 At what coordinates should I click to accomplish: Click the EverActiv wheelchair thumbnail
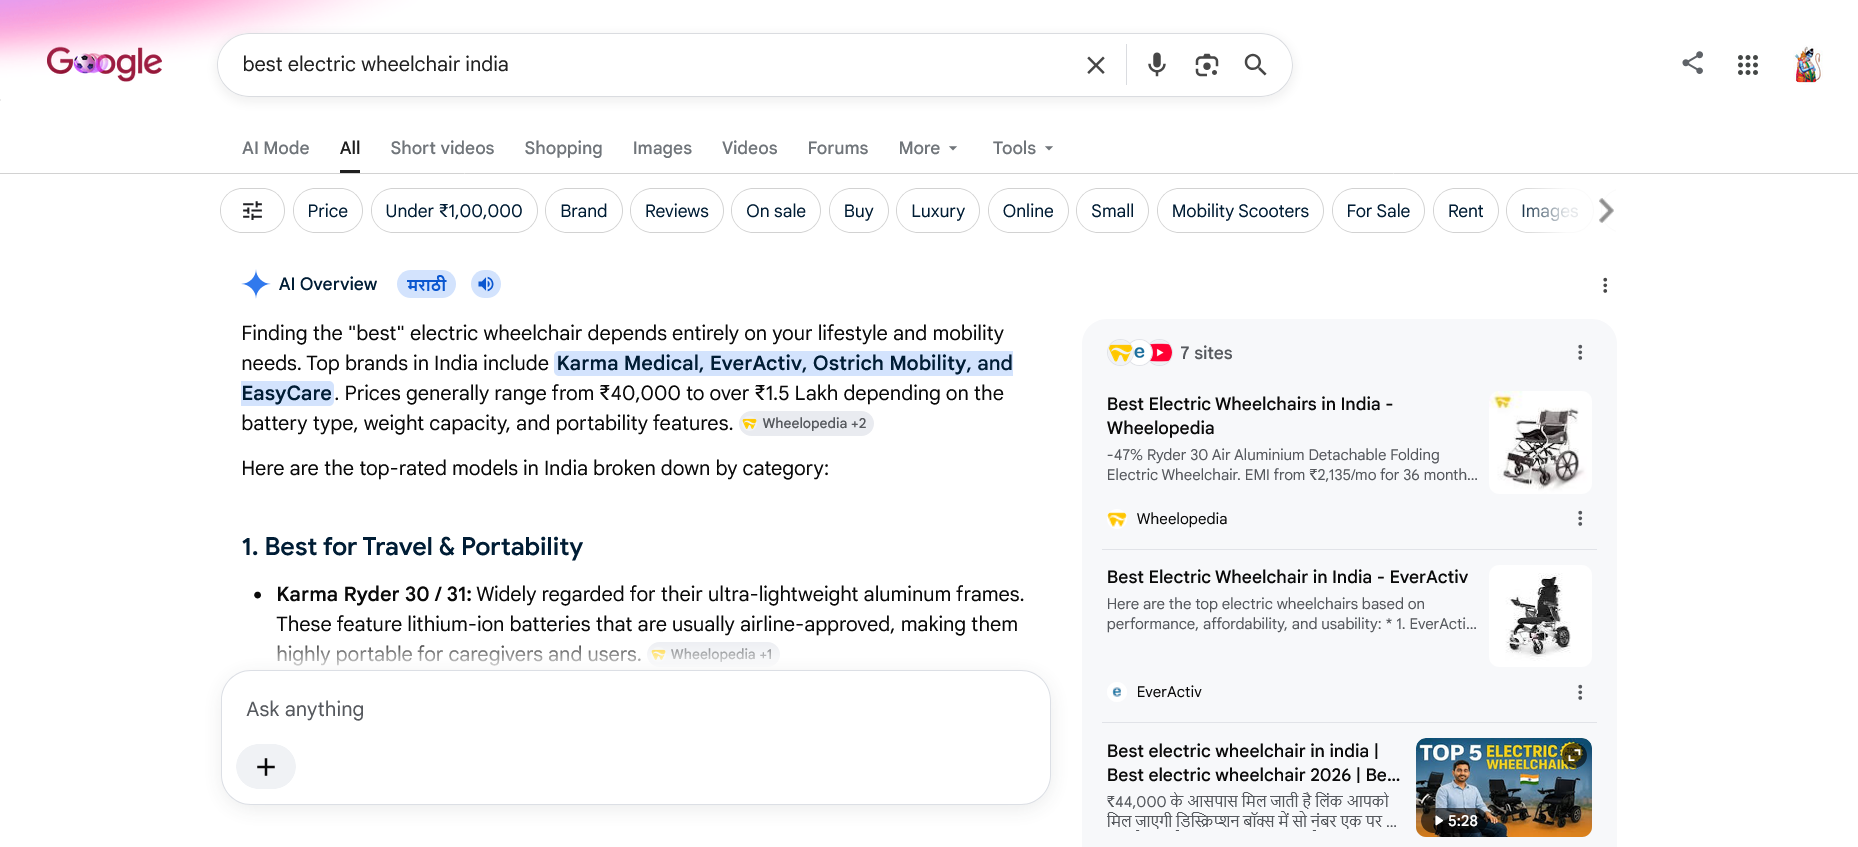point(1540,616)
